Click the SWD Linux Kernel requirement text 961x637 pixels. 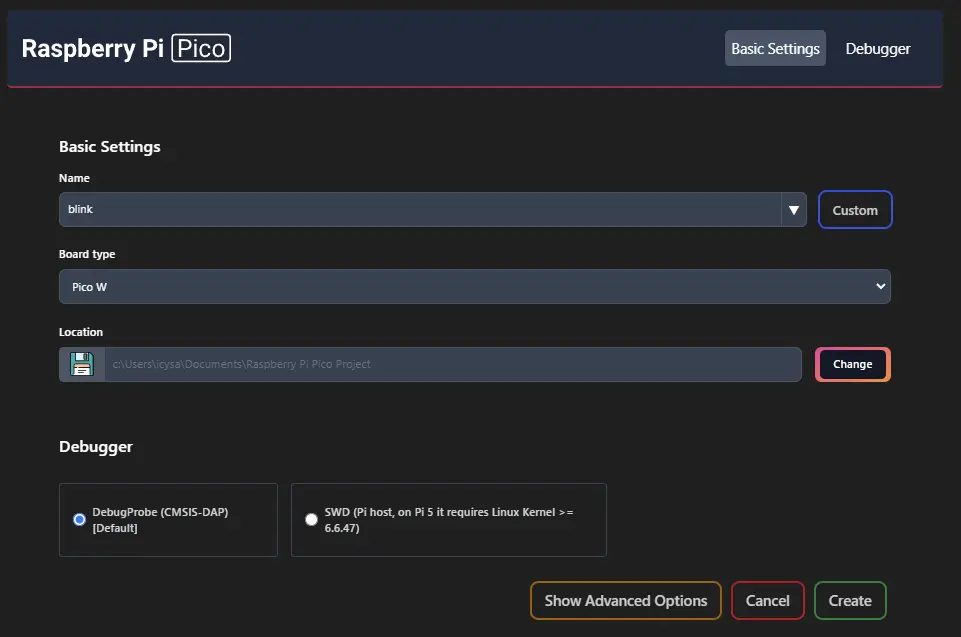(x=449, y=520)
